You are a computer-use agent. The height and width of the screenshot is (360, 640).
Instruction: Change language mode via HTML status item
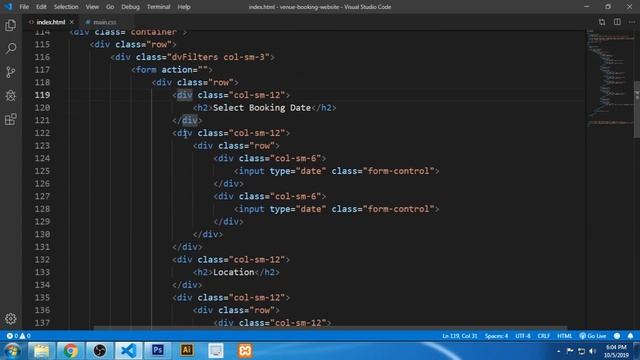(x=564, y=336)
